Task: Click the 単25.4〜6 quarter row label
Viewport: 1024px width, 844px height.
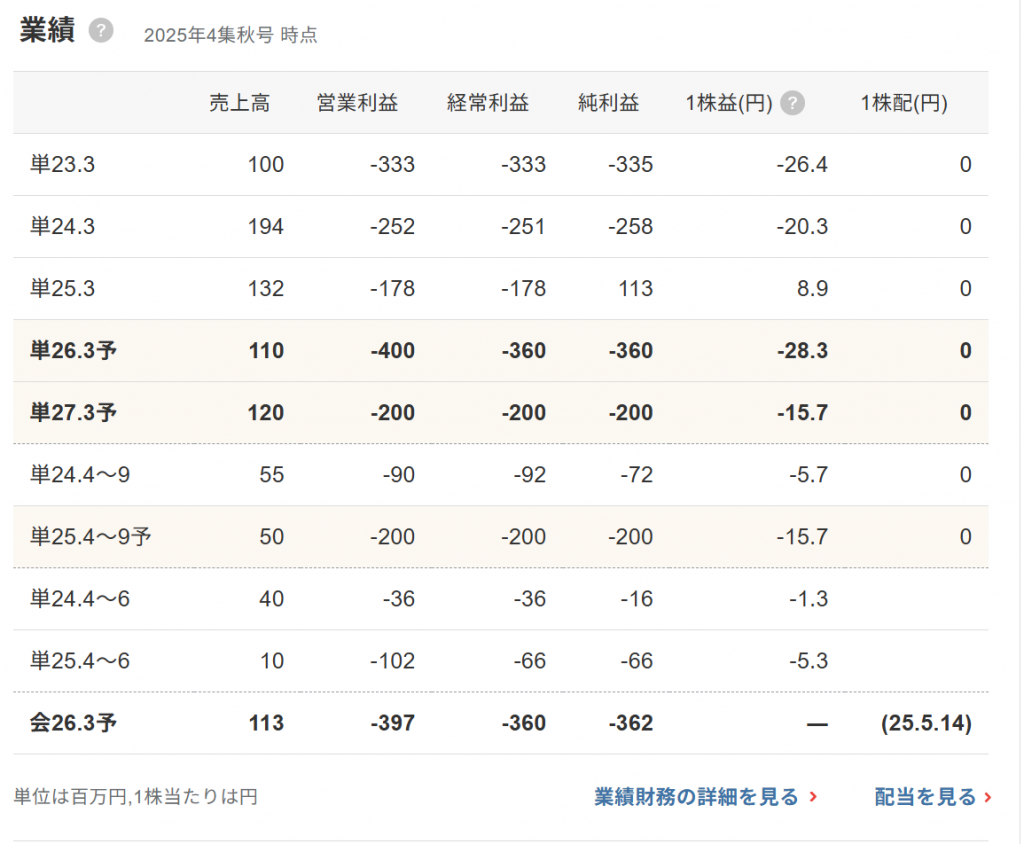Action: (x=79, y=661)
